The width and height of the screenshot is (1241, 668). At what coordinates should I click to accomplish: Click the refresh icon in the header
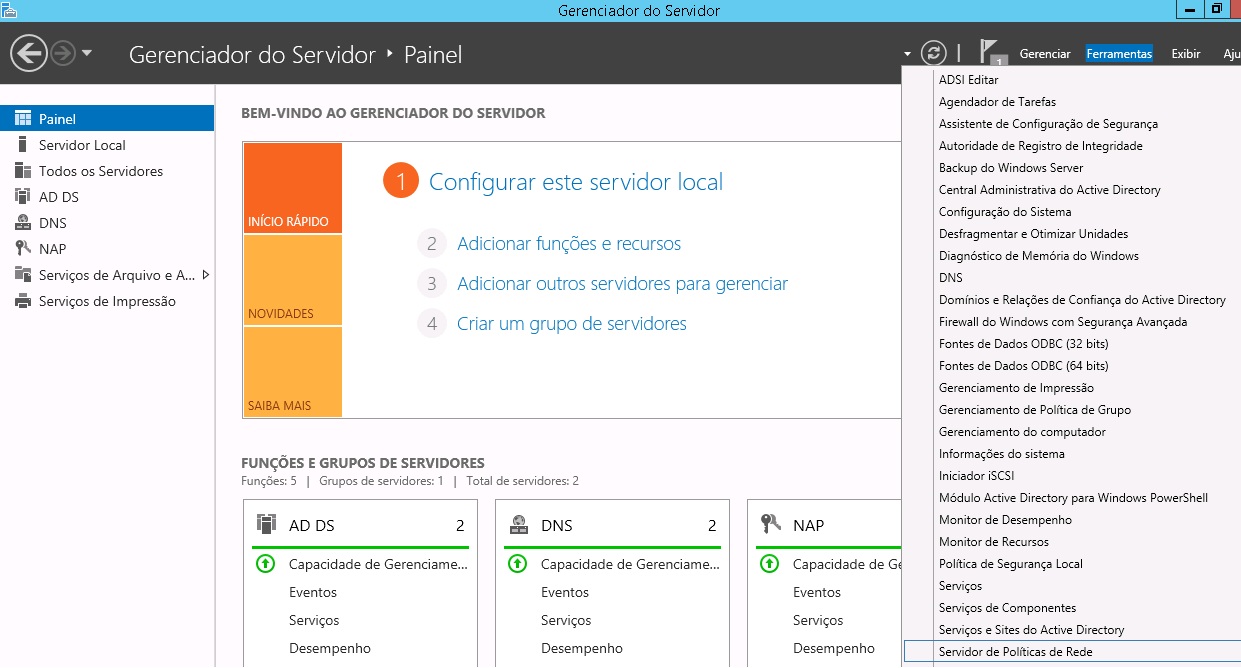pos(933,53)
